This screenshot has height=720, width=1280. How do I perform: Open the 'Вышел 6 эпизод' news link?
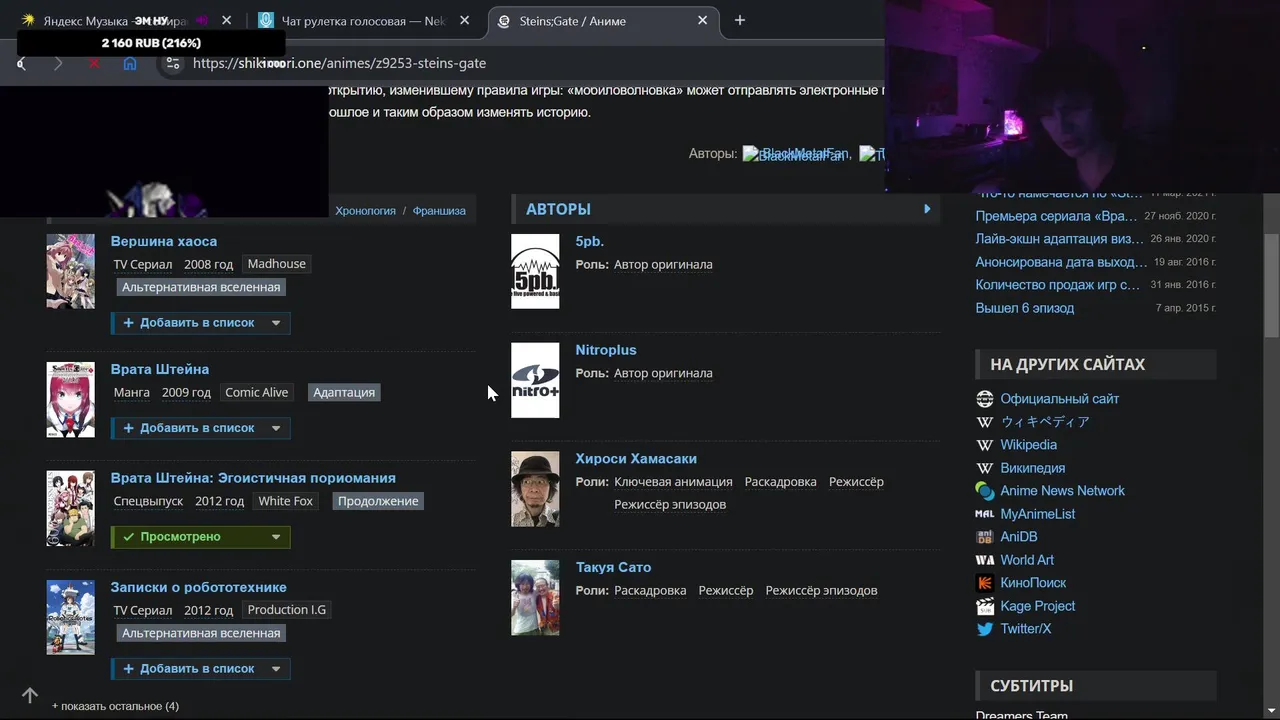[x=1025, y=308]
